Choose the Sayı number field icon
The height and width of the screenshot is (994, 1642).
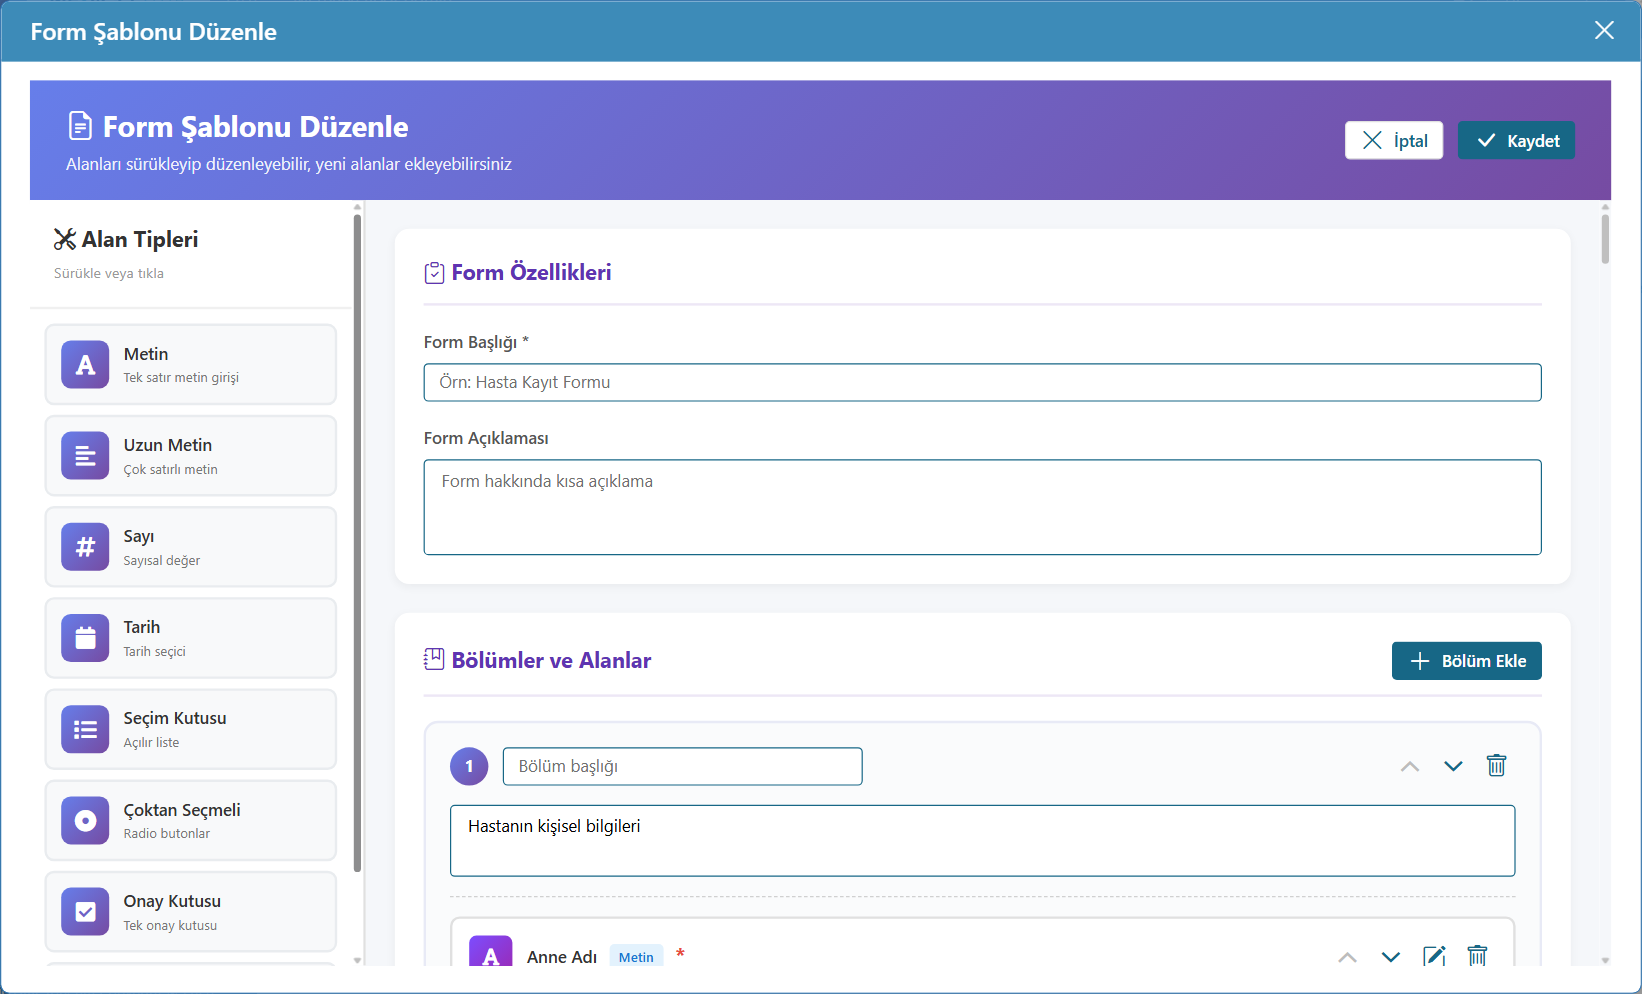85,547
